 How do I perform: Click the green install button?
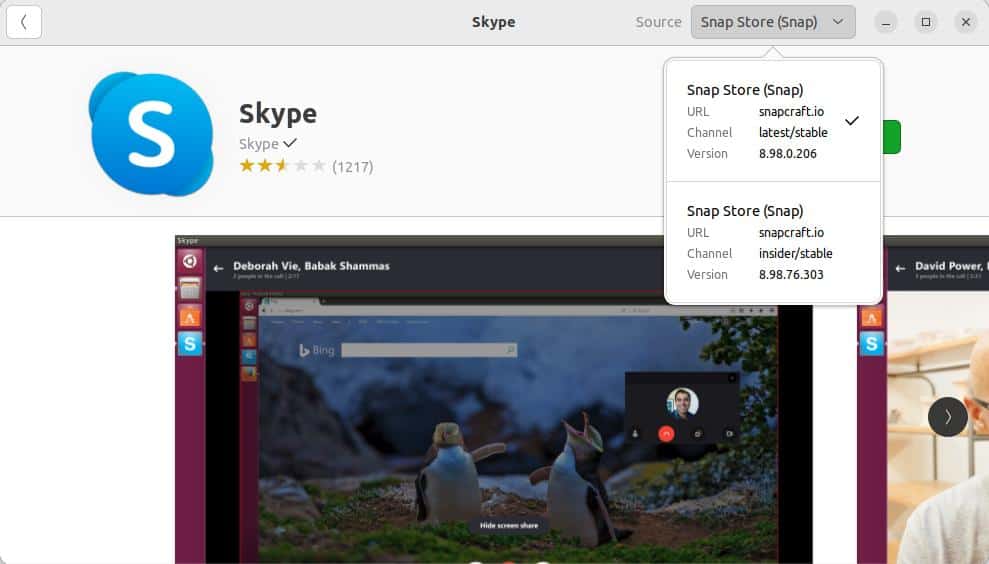coord(891,137)
